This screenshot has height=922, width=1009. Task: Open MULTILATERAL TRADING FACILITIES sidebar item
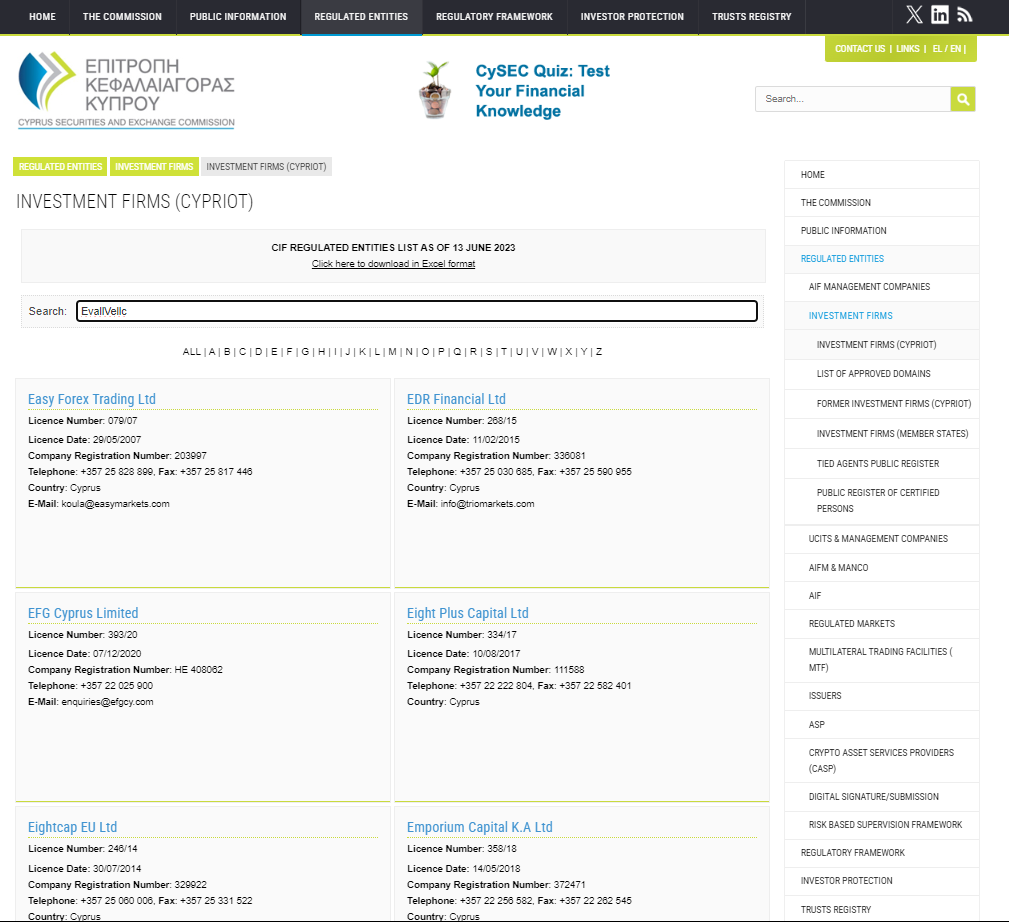[x=882, y=659]
